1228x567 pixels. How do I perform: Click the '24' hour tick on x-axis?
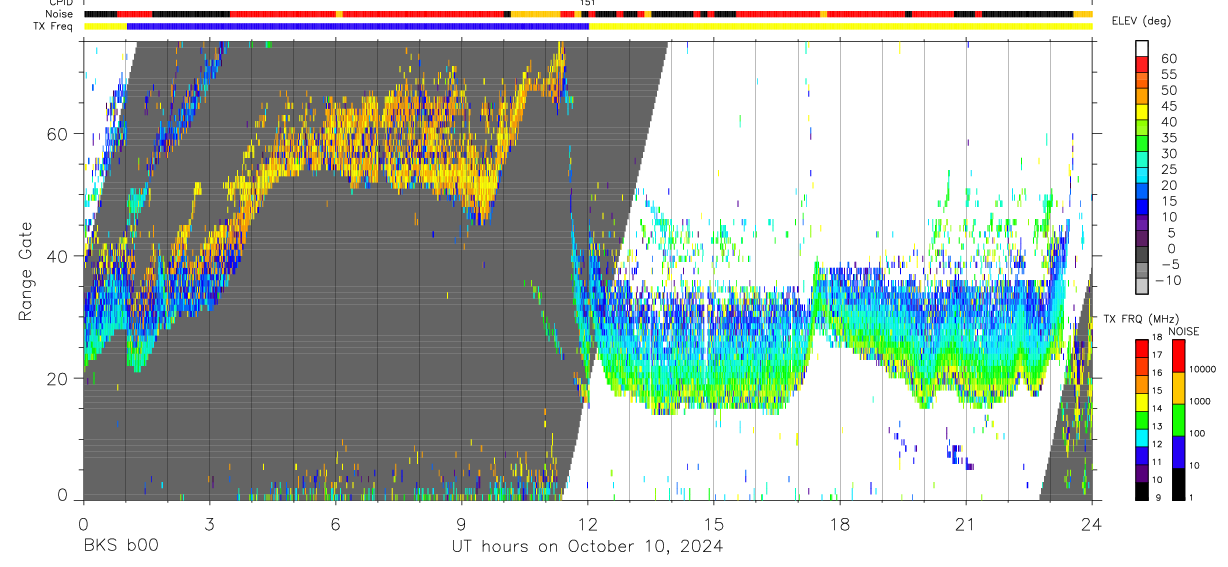[x=1092, y=524]
